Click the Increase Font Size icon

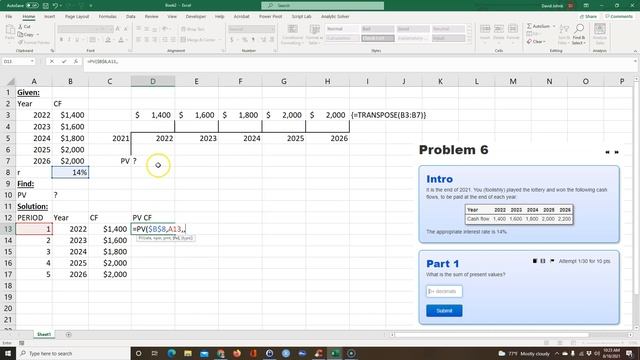coord(118,29)
